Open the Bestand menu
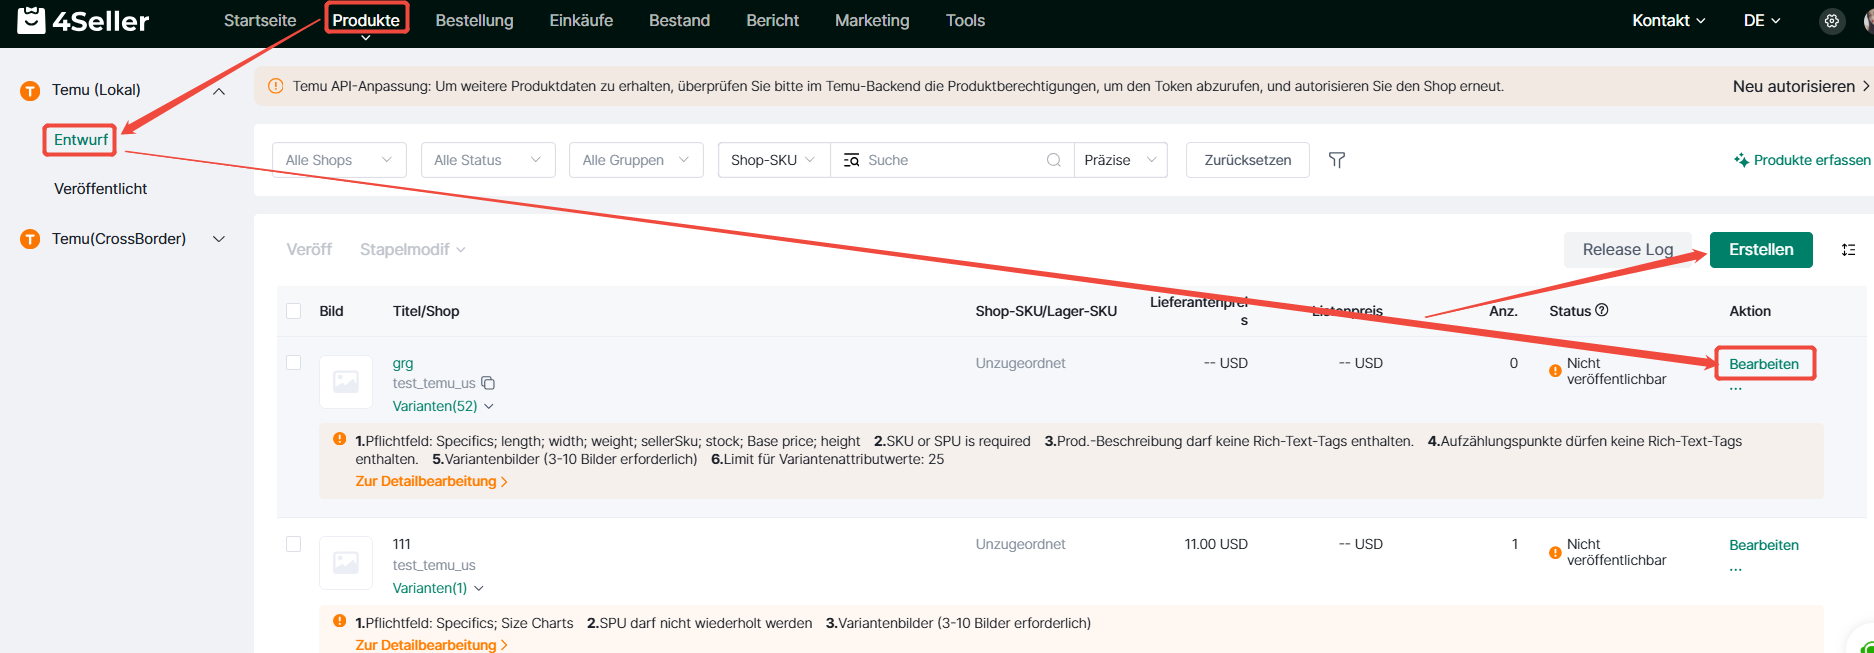1874x653 pixels. 680,20
